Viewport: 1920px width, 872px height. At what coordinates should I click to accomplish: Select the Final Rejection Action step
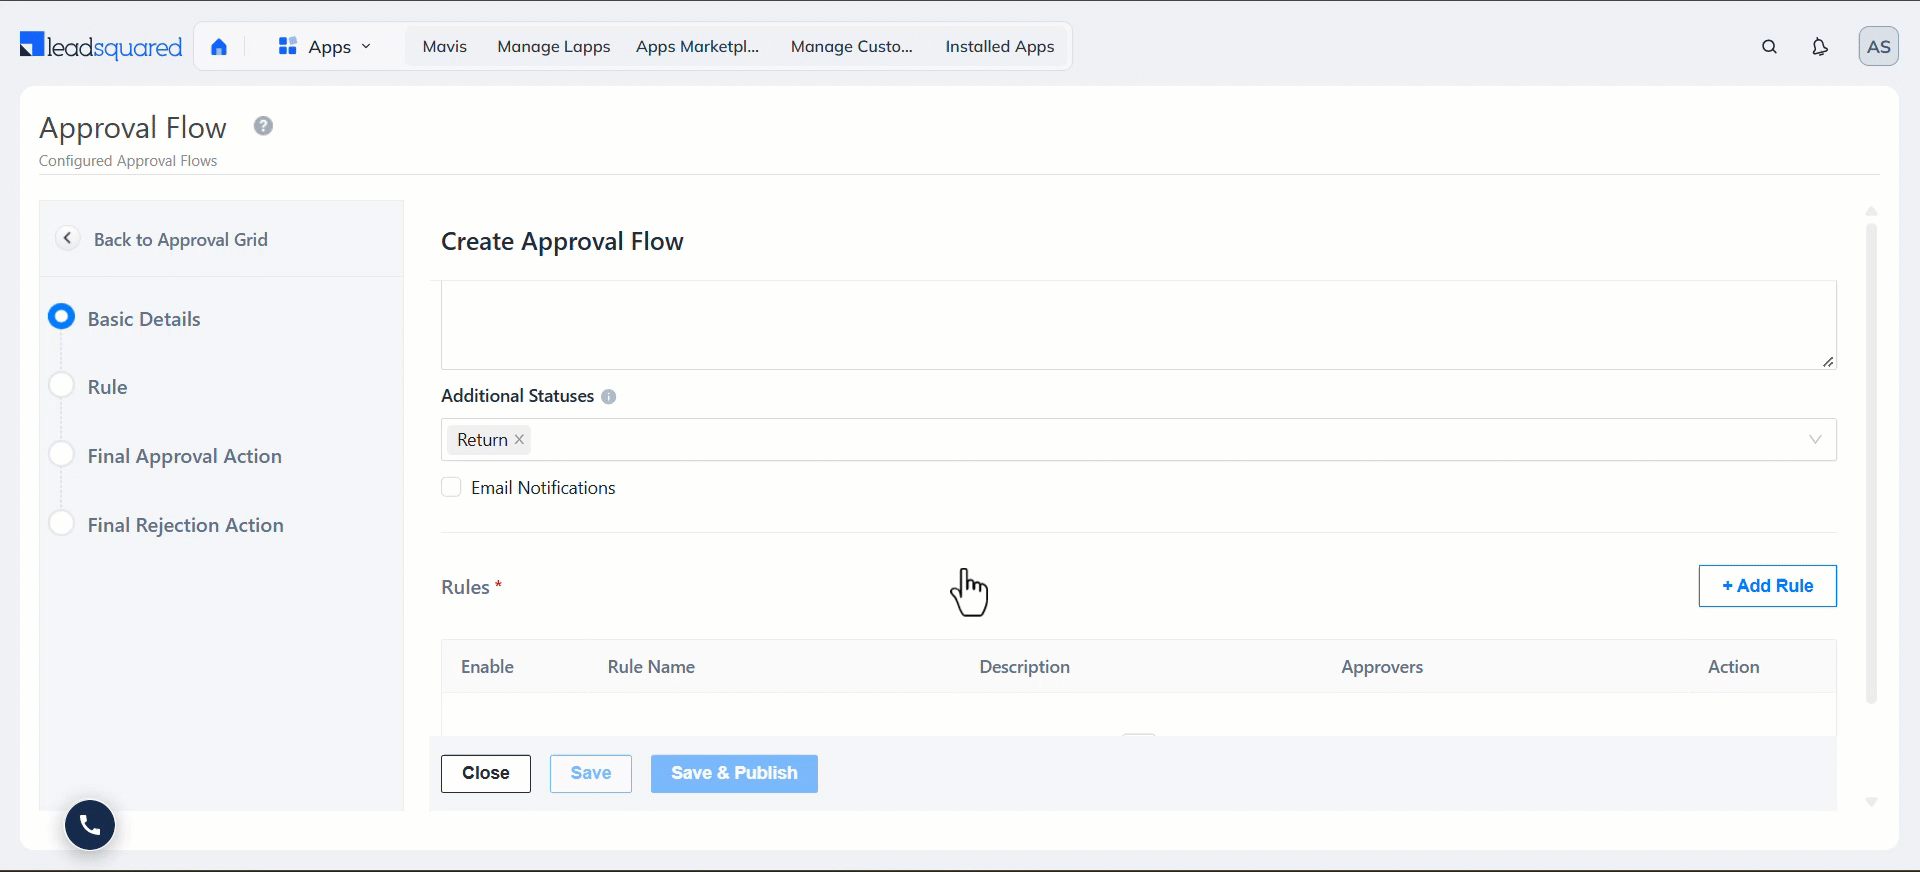[166, 525]
